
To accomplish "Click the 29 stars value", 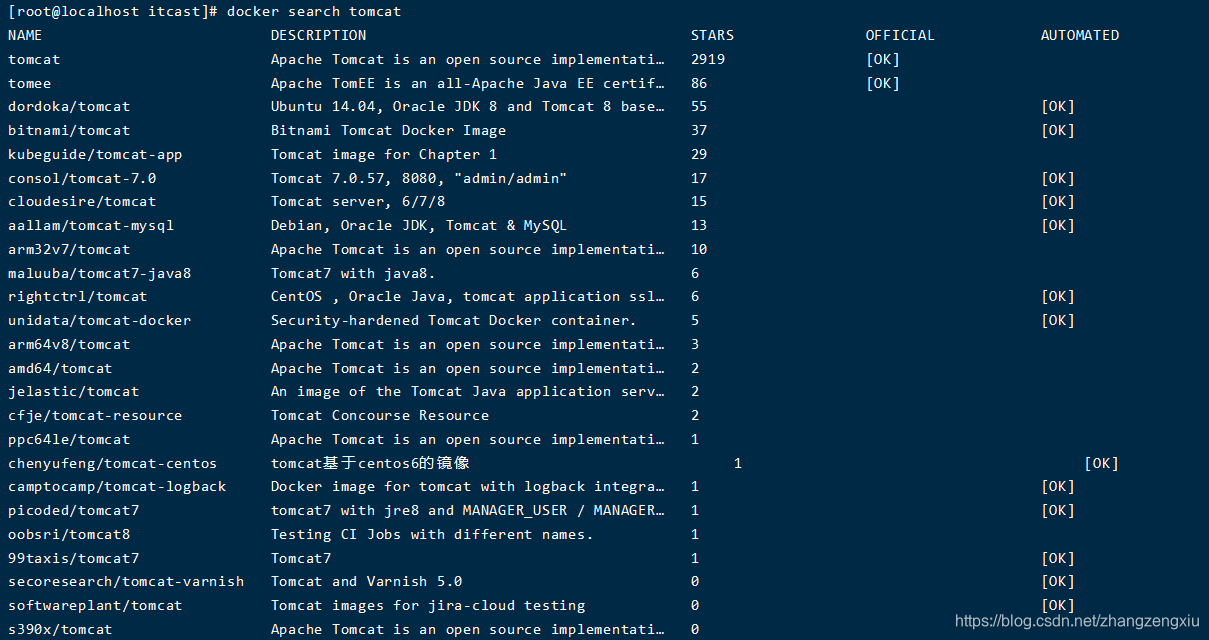I will click(x=699, y=154).
